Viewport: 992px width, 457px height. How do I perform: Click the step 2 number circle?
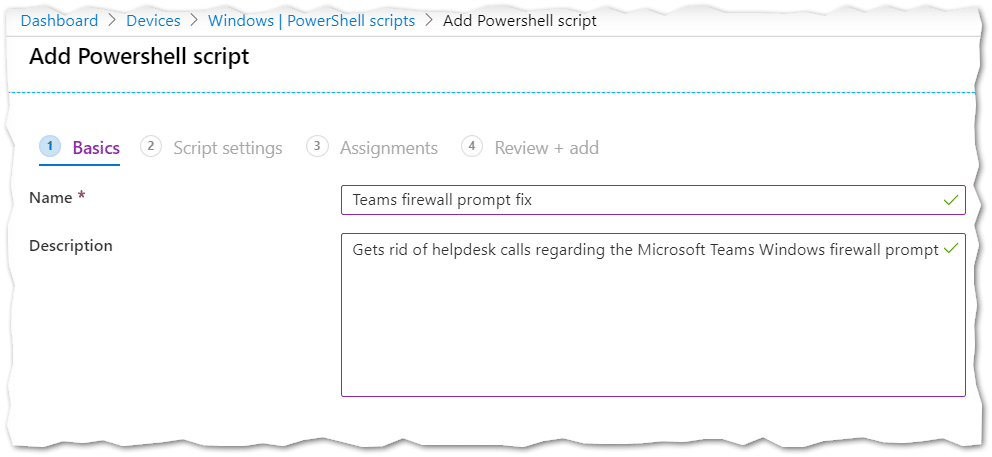tap(151, 147)
